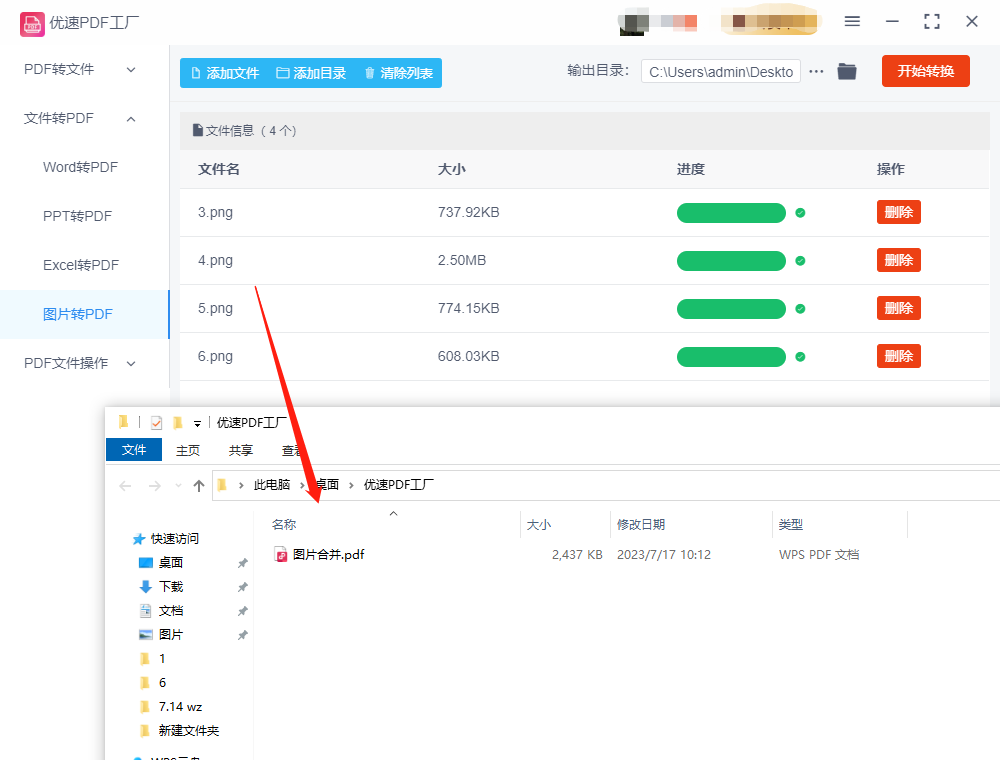The height and width of the screenshot is (760, 1000).
Task: Click the Explorer back arrow icon
Action: pyautogui.click(x=125, y=486)
